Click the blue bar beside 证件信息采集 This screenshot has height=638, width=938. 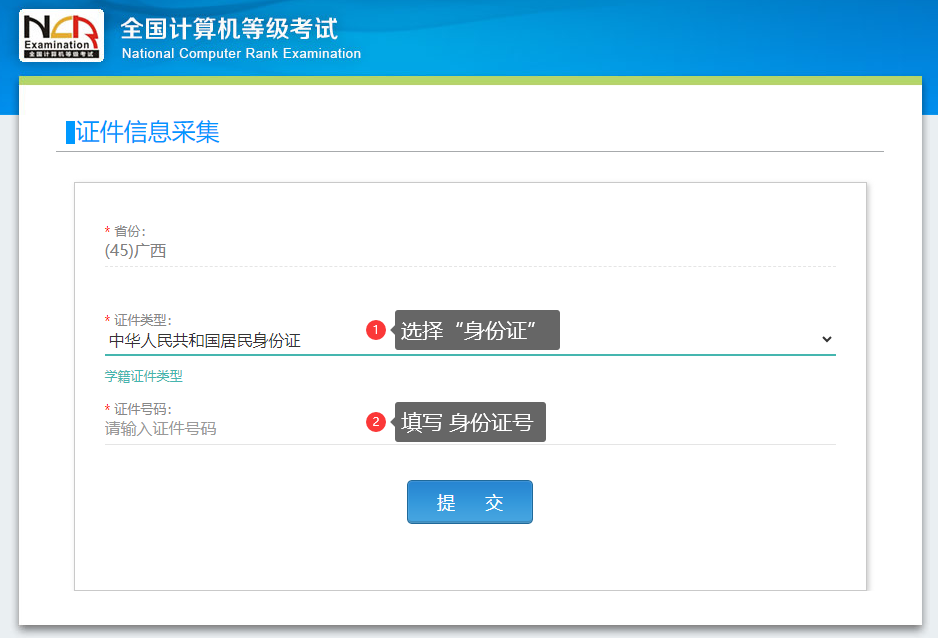tap(70, 132)
